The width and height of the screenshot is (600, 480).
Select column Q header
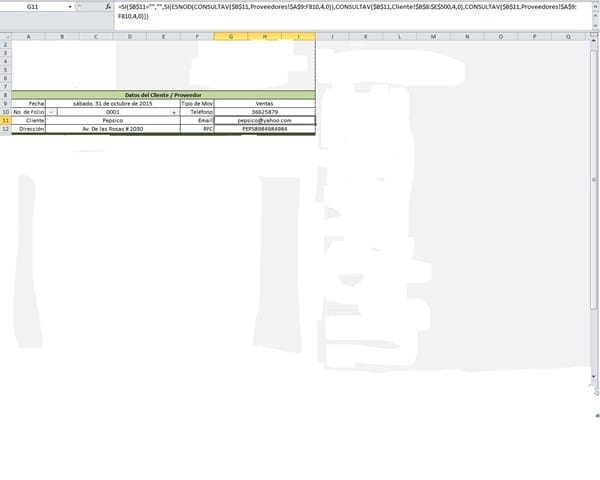(568, 37)
